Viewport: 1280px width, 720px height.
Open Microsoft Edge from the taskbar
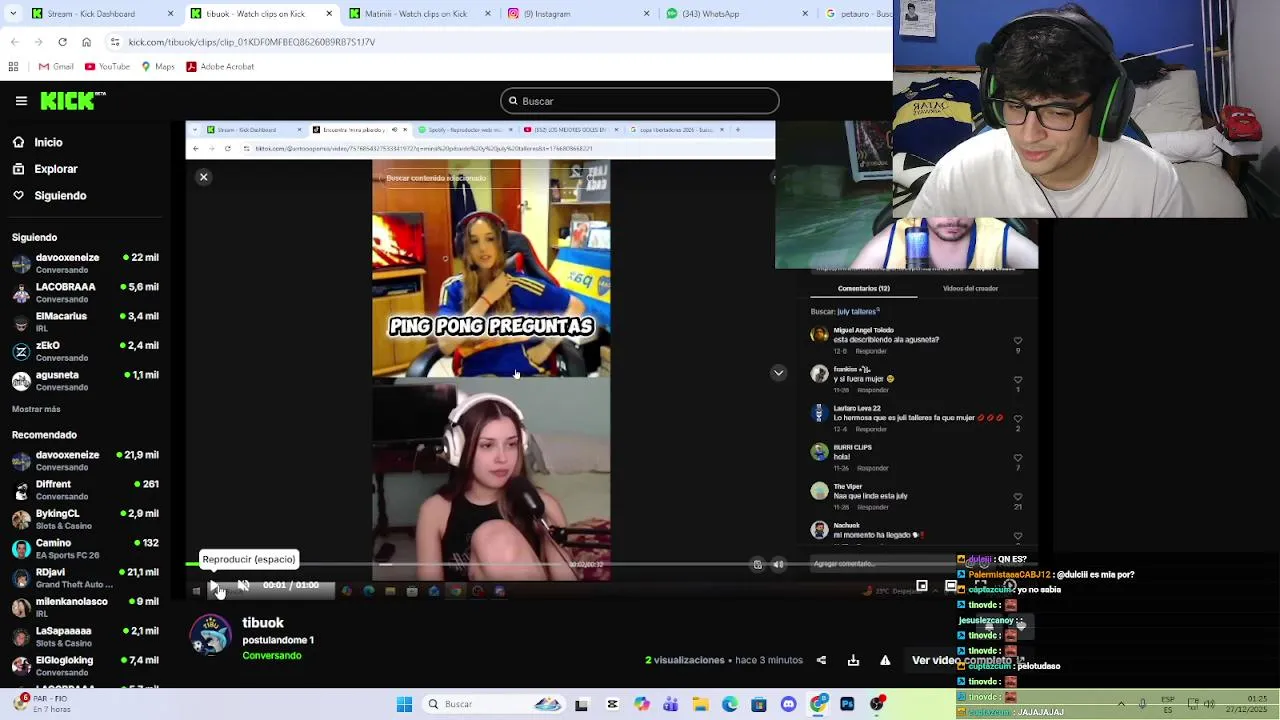730,704
